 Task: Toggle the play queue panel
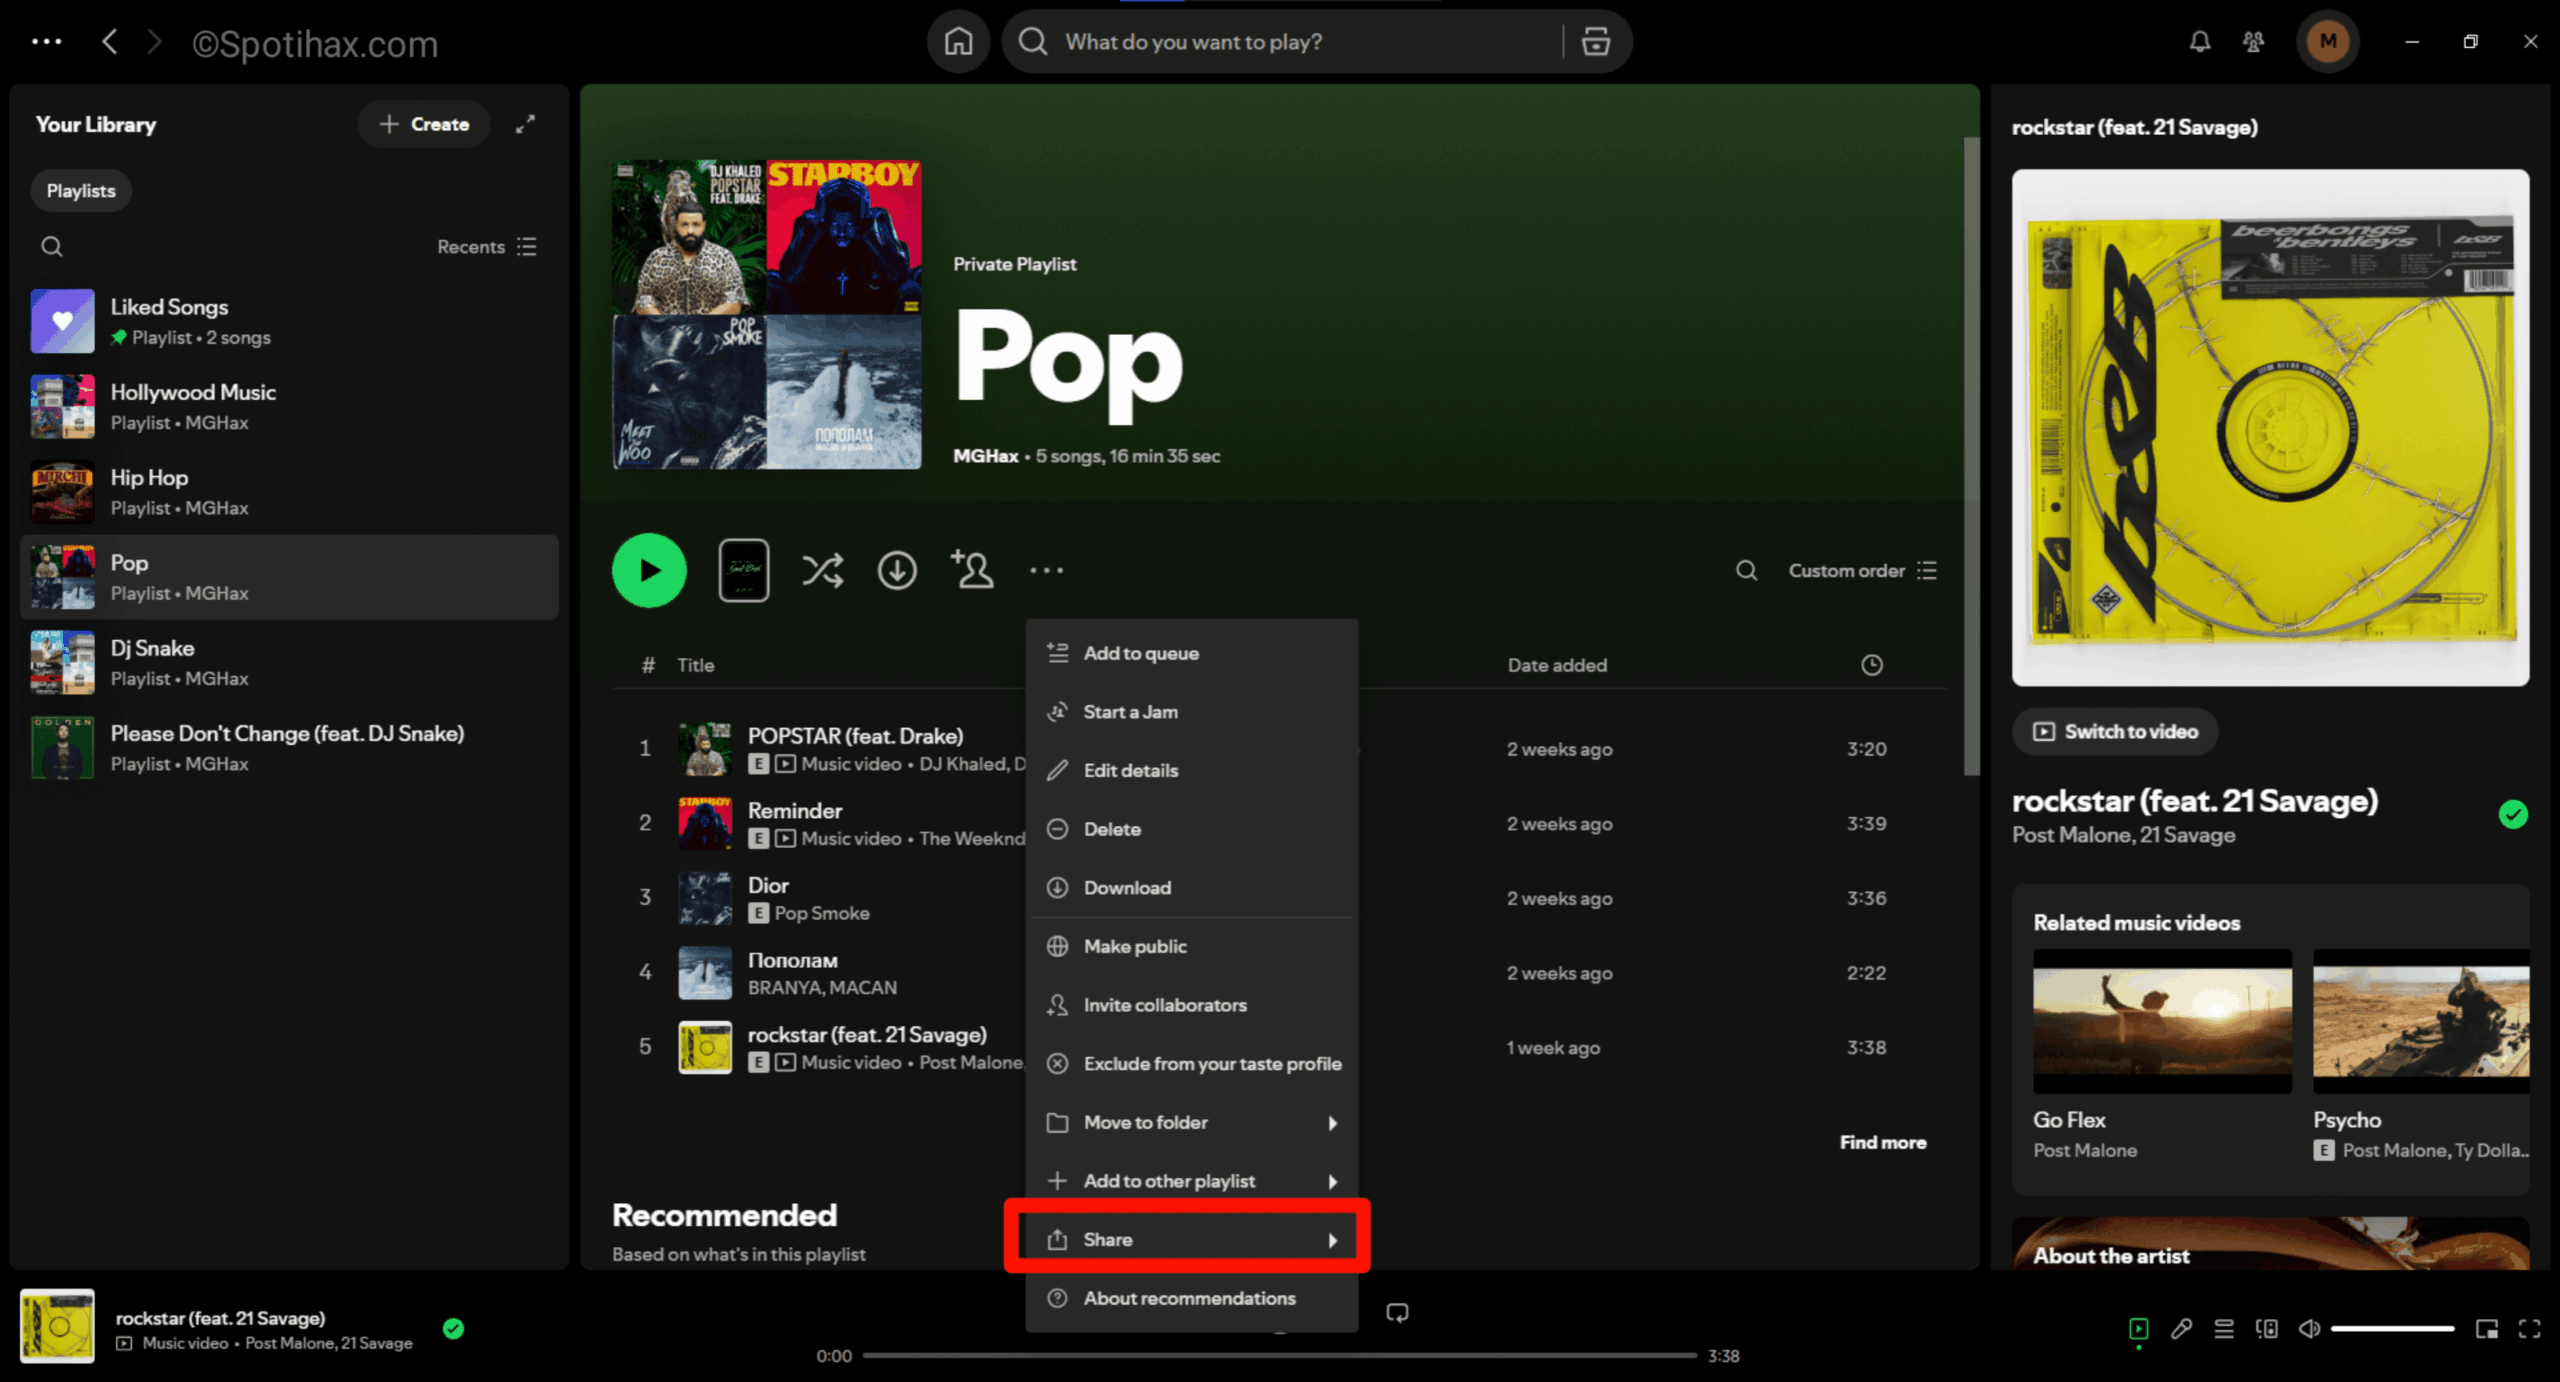2223,1329
